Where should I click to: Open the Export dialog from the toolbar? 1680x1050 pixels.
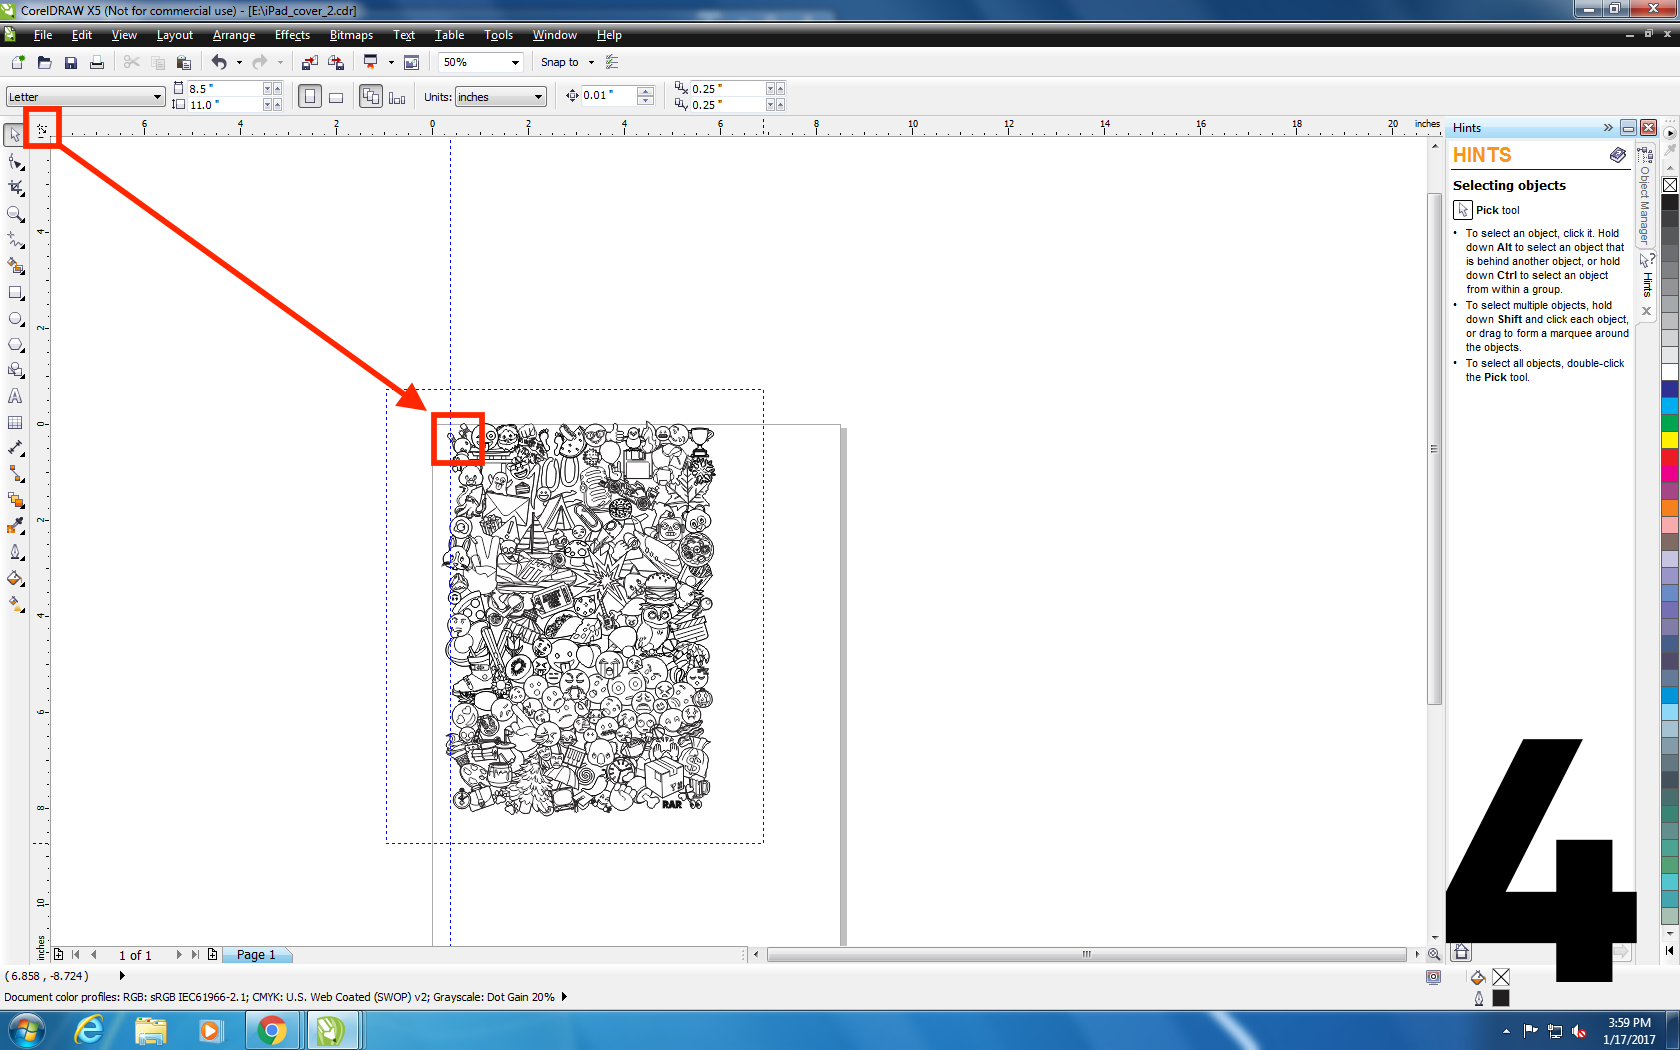[336, 62]
